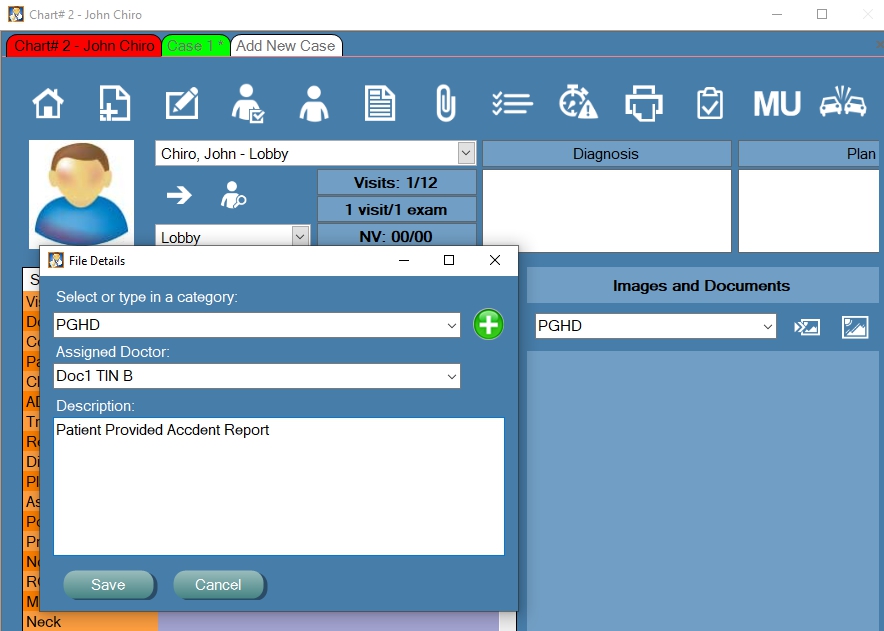Click the Home icon in the toolbar

(46, 102)
